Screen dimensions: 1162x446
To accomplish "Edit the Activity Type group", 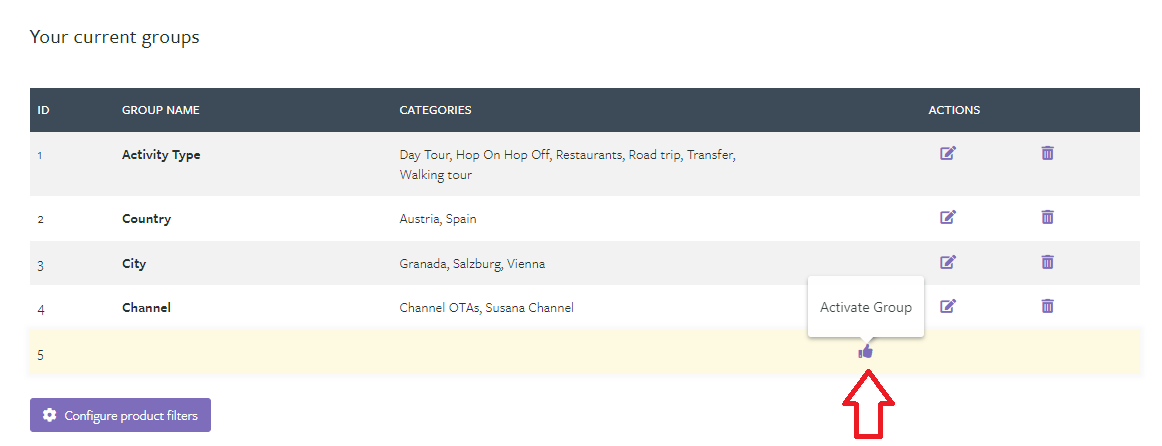I will click(x=948, y=154).
